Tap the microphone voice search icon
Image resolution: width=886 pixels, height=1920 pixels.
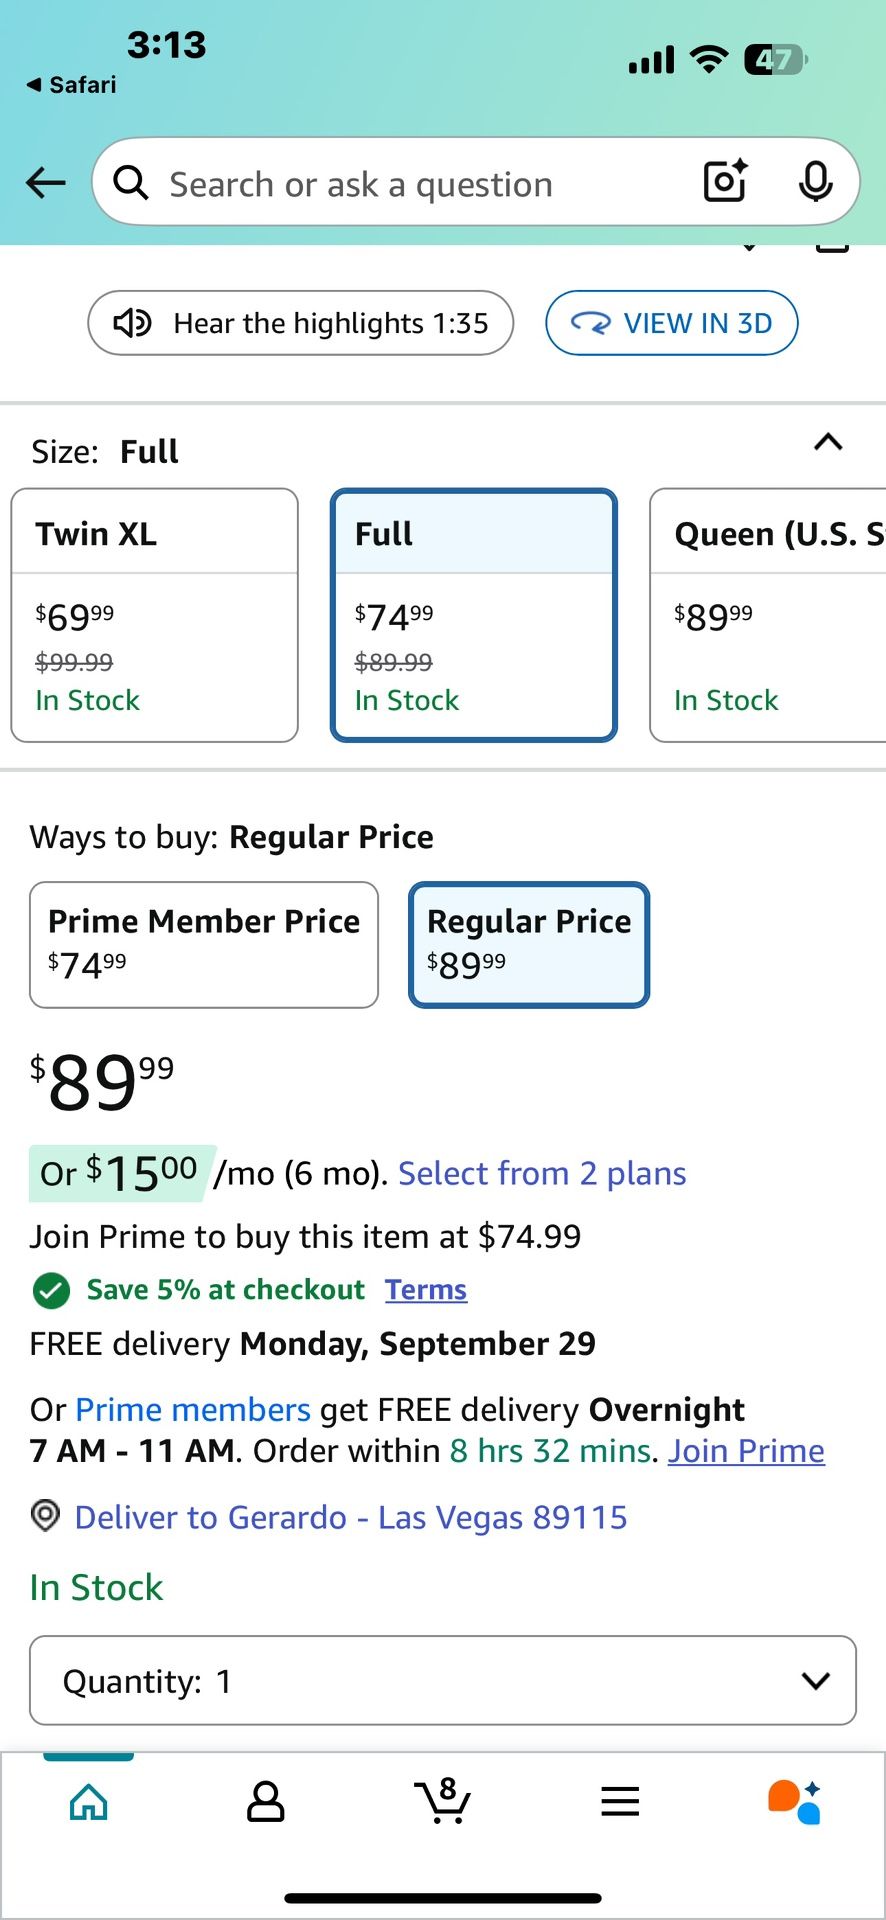click(815, 182)
